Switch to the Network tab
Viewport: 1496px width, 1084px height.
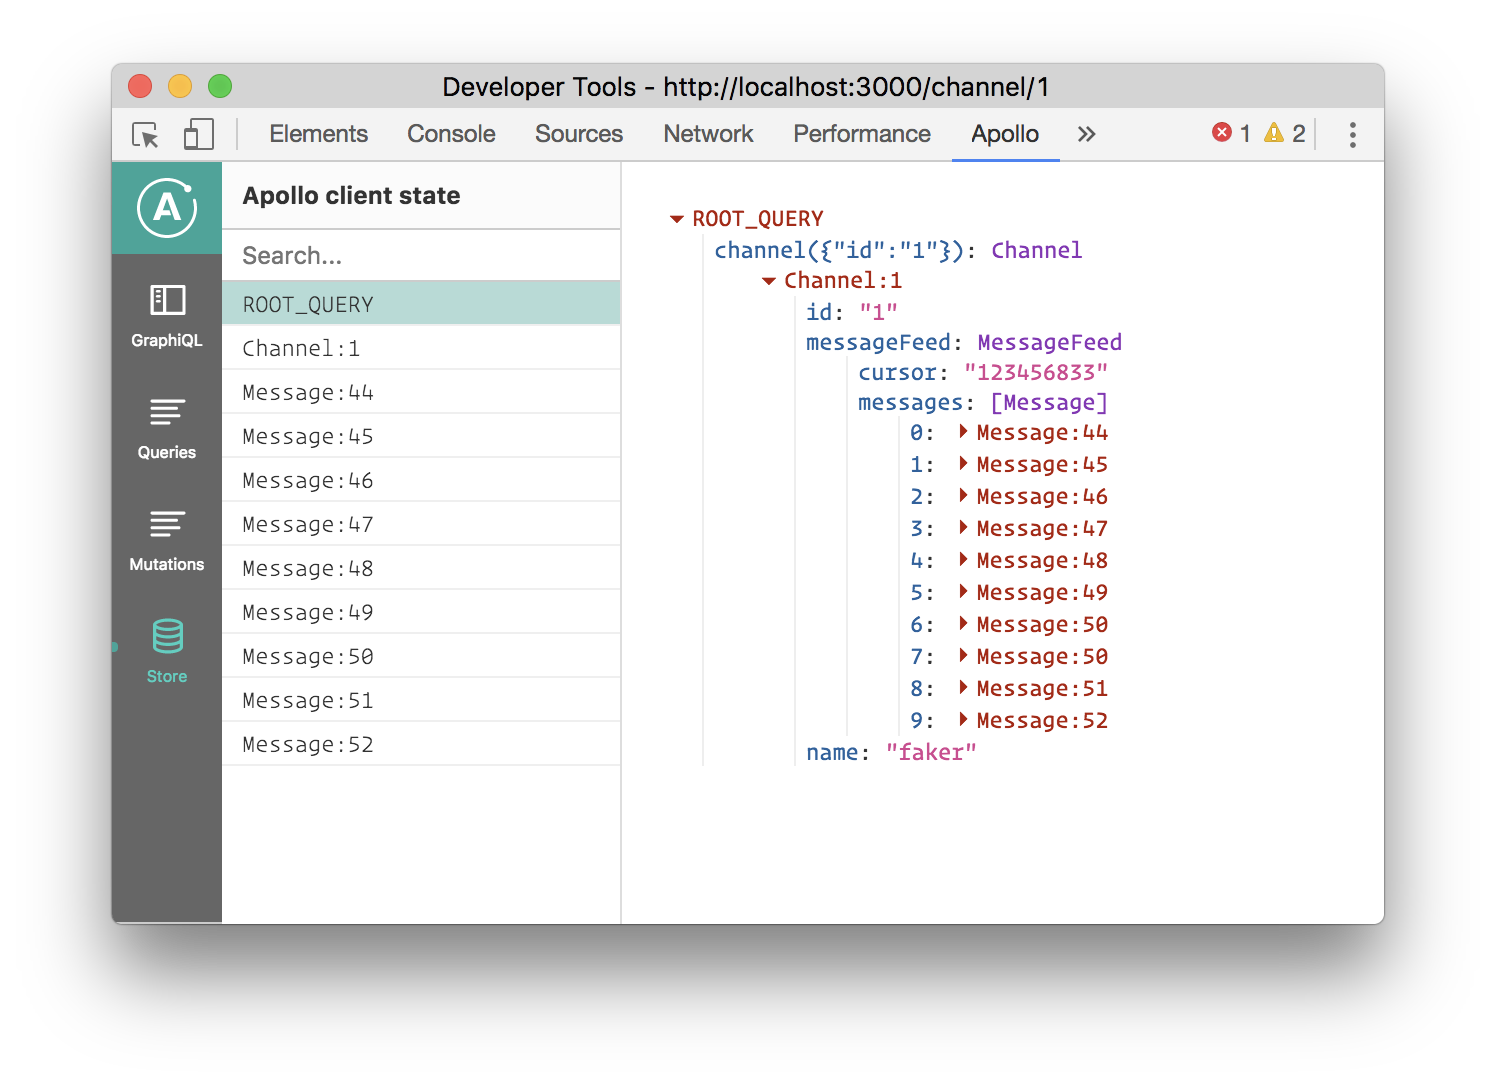[x=708, y=134]
